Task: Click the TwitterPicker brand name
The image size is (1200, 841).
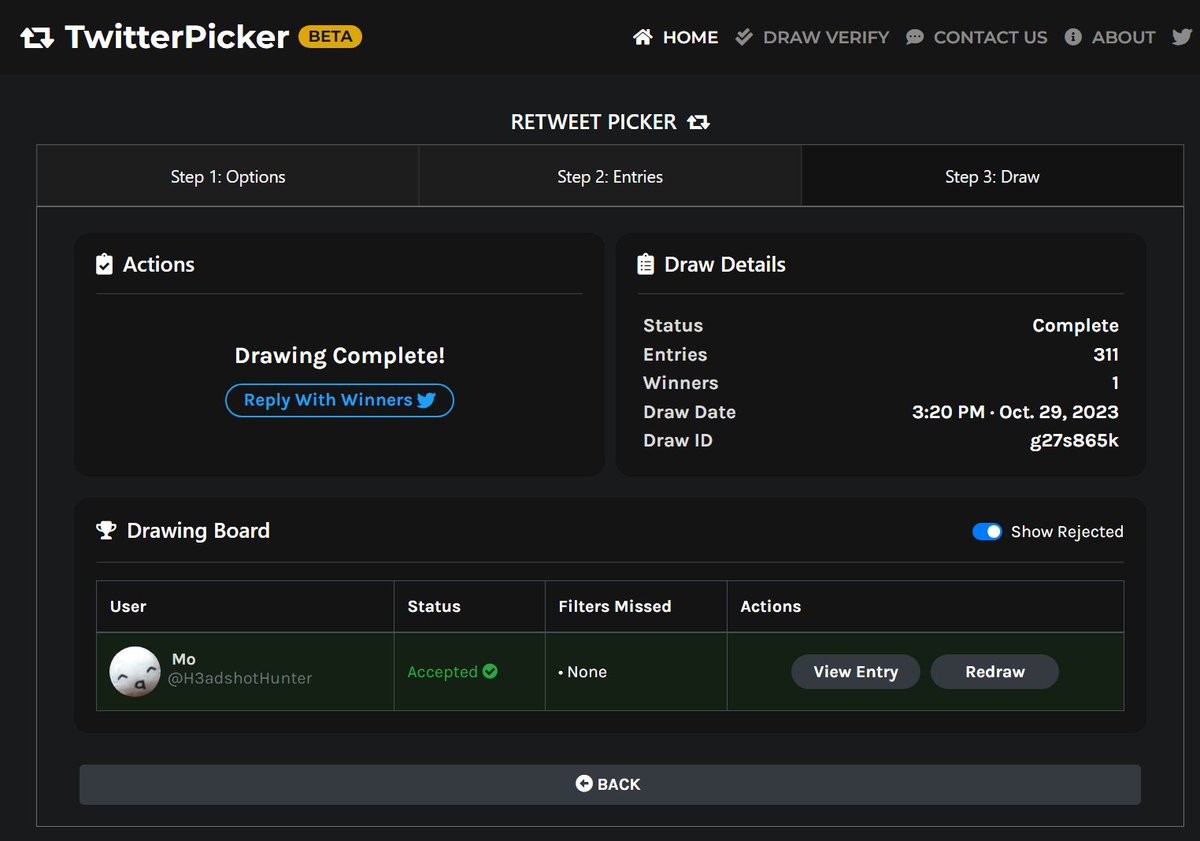Action: pos(177,37)
